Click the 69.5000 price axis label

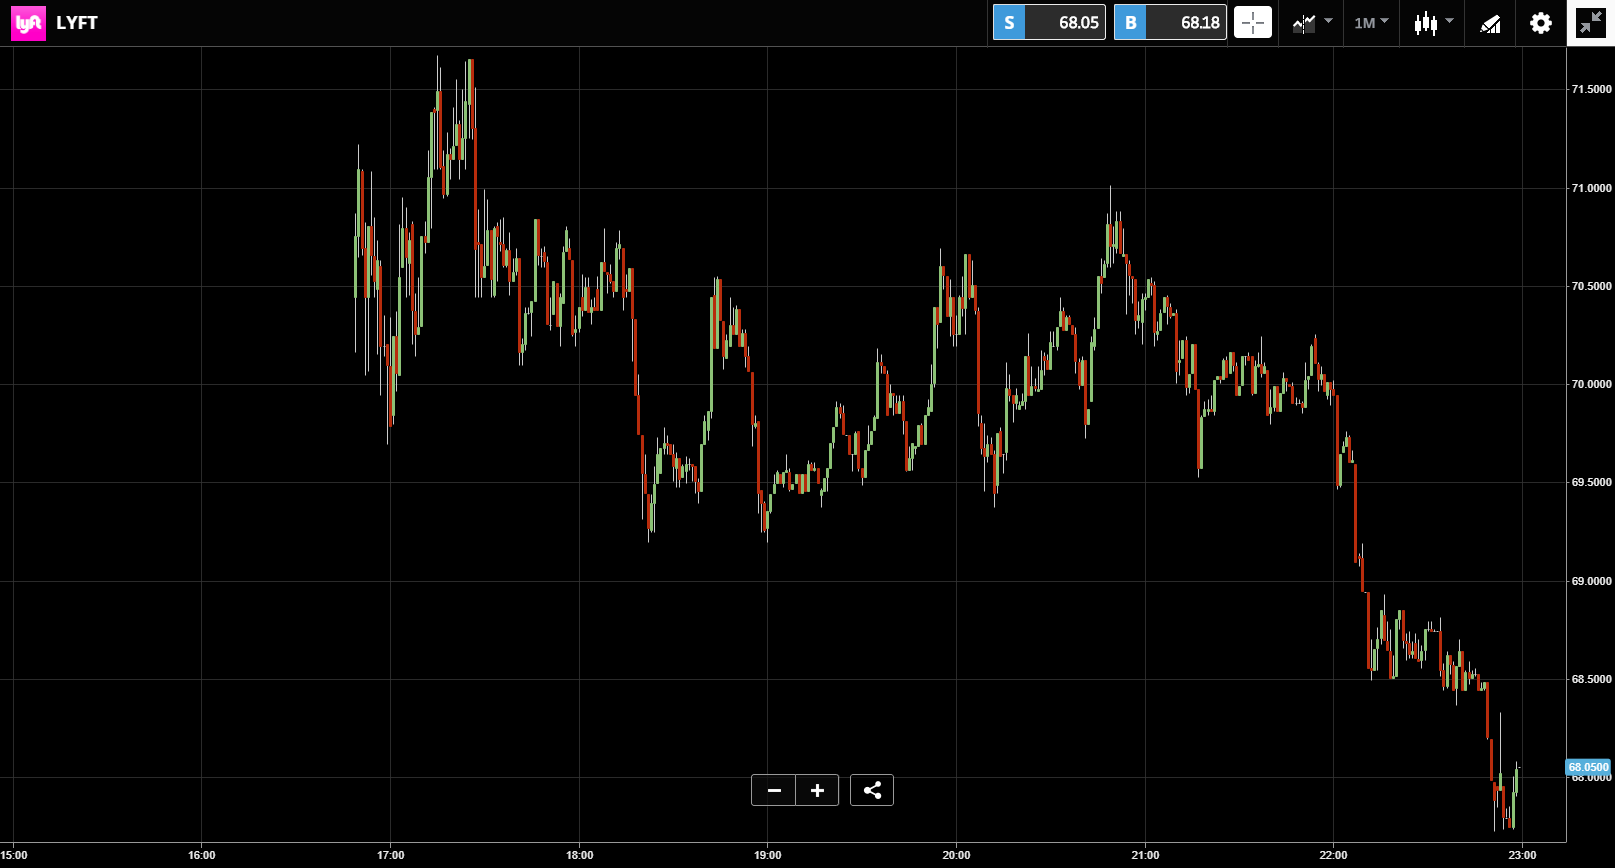(1591, 482)
